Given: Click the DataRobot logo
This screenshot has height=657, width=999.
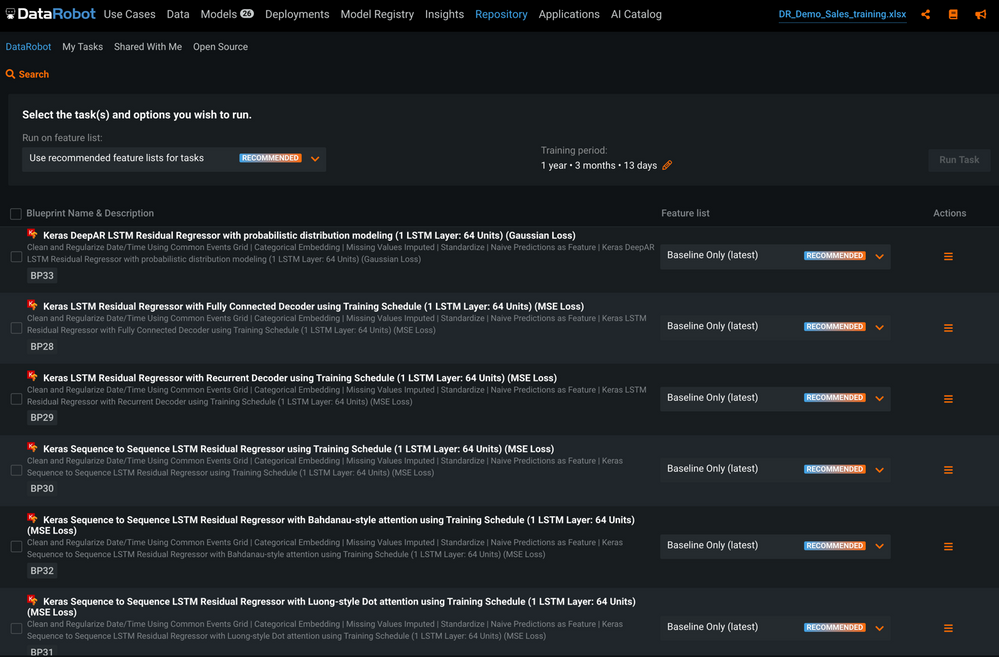Looking at the screenshot, I should coord(50,14).
